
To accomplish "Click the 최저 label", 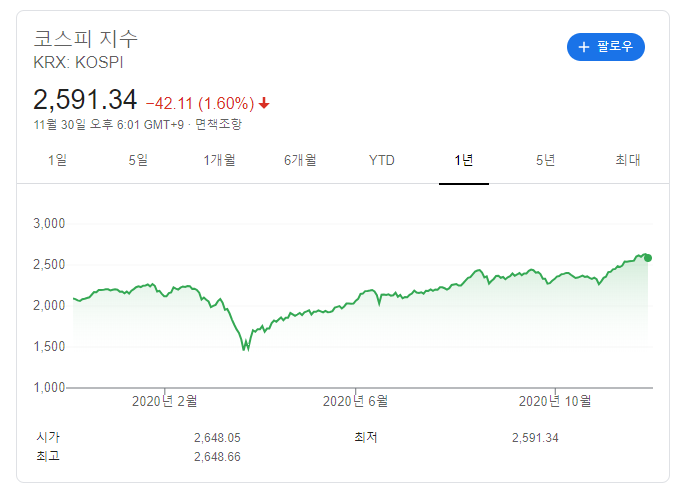I will (x=366, y=437).
